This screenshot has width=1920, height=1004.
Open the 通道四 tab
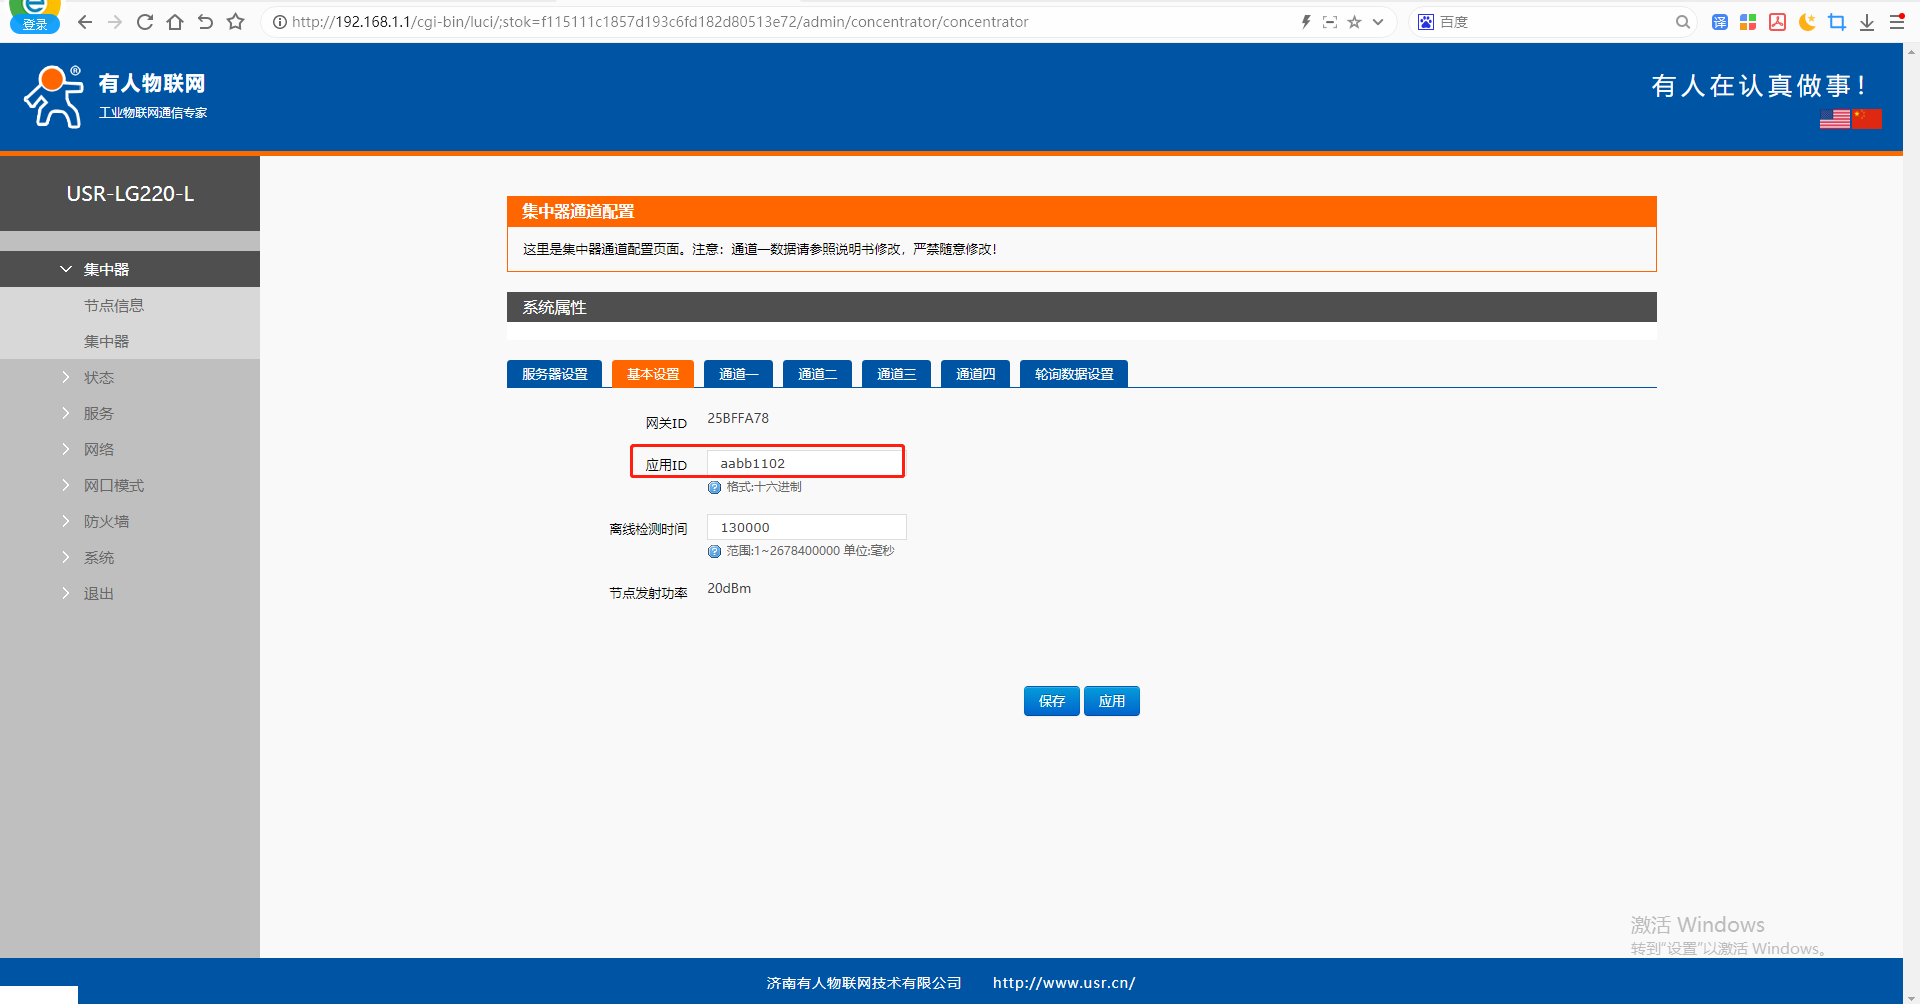click(x=975, y=374)
